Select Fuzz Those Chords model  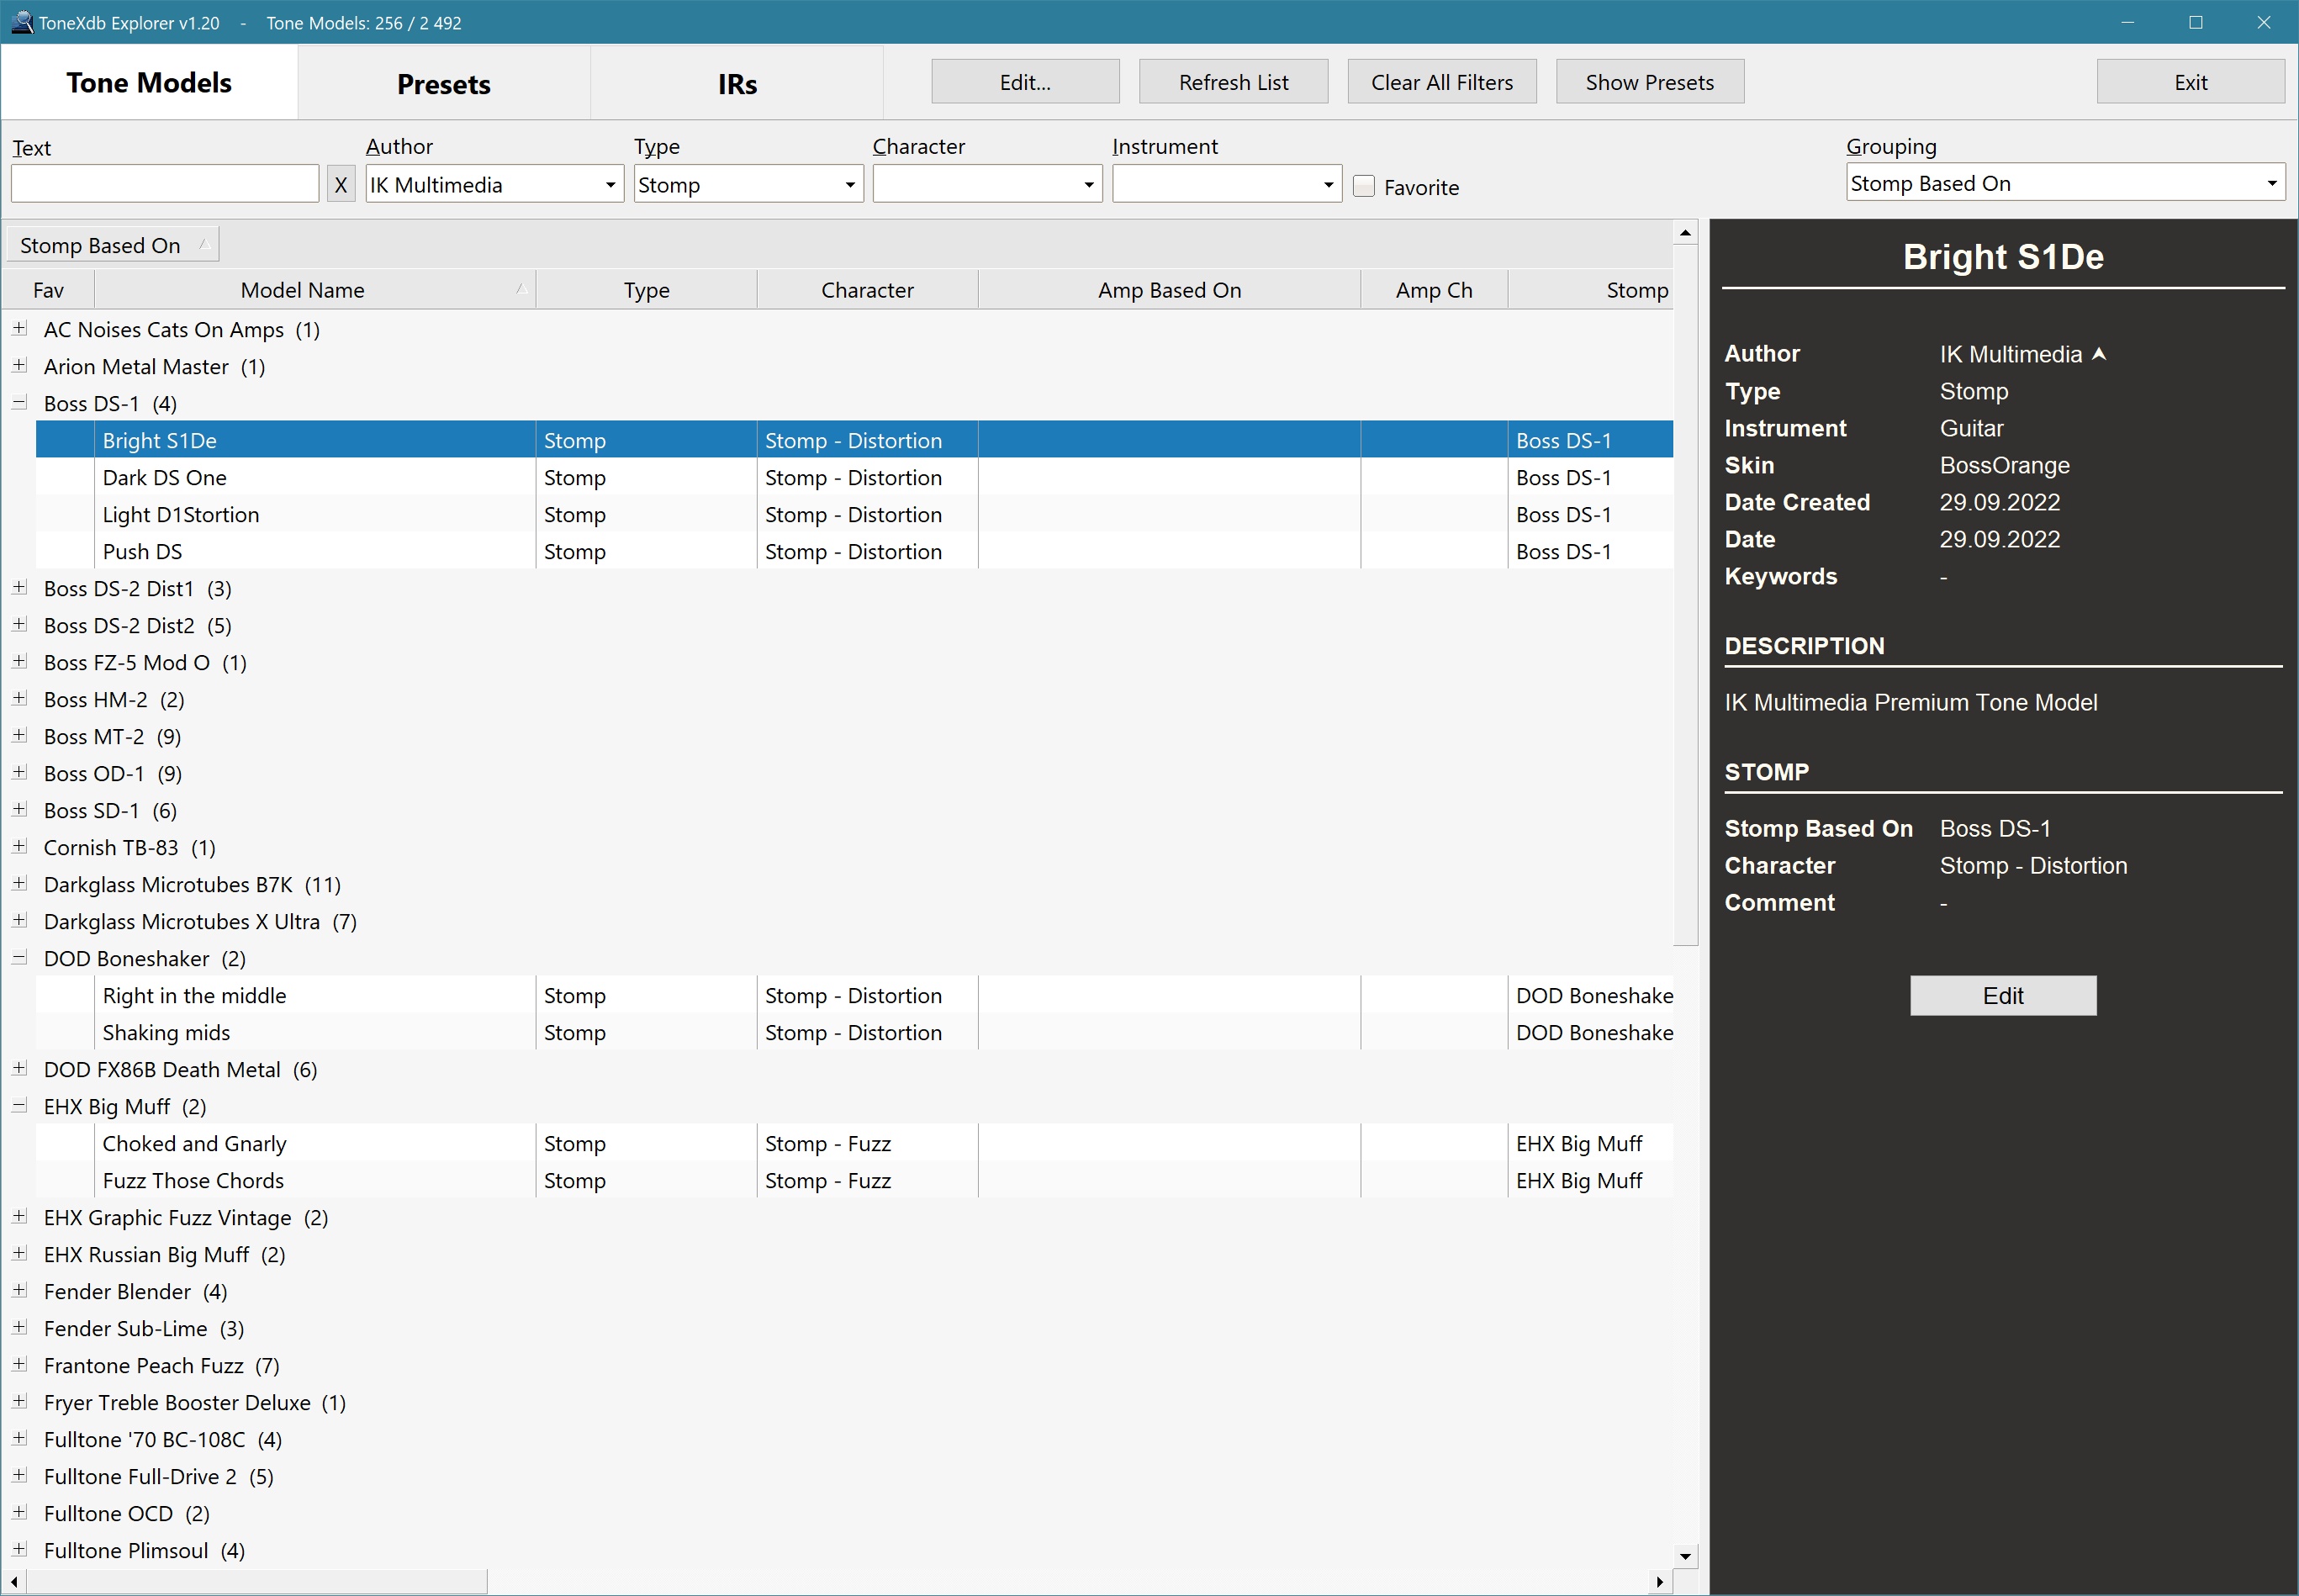pyautogui.click(x=854, y=1180)
